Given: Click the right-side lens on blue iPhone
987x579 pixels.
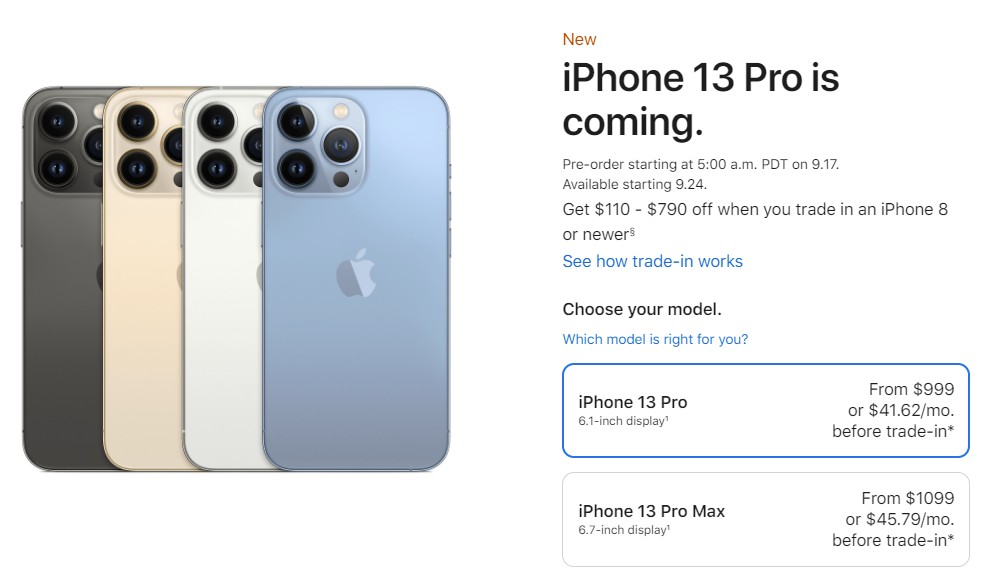Looking at the screenshot, I should point(341,145).
